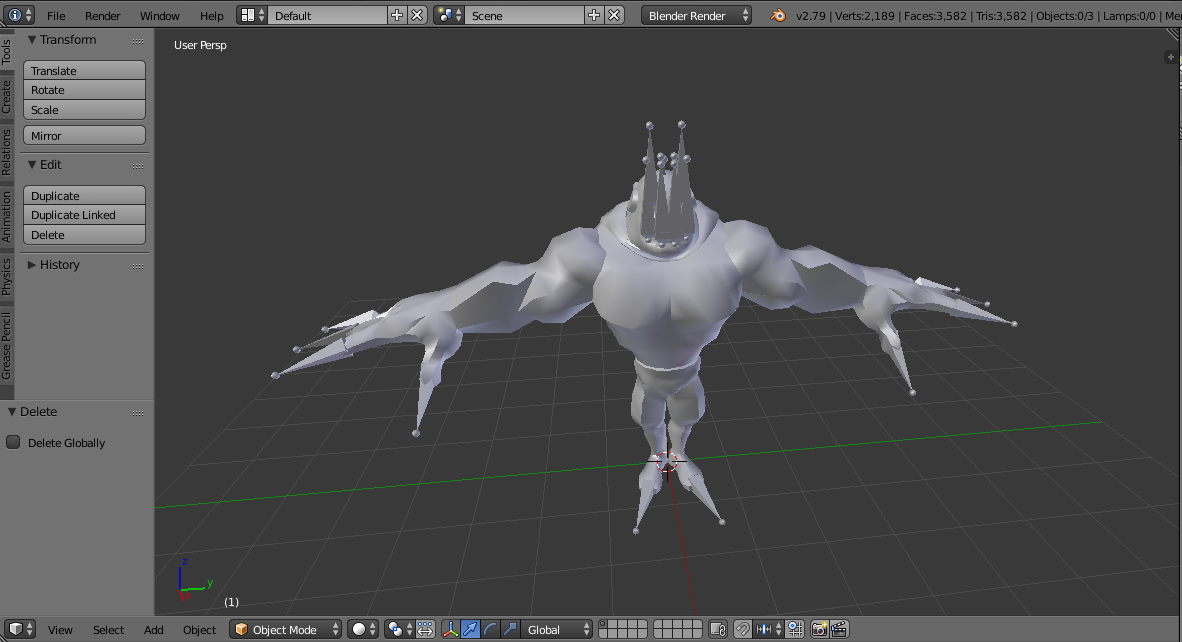Click the Mirror button

pyautogui.click(x=84, y=136)
